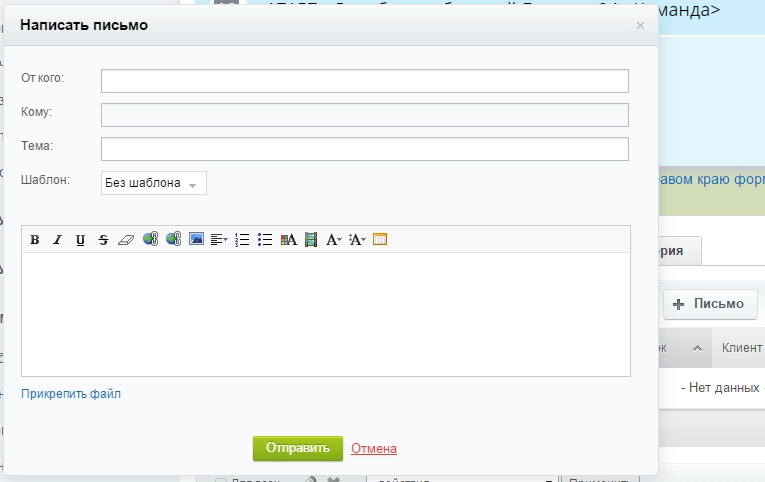Insert a table with the table icon
The height and width of the screenshot is (482, 765).
[380, 240]
